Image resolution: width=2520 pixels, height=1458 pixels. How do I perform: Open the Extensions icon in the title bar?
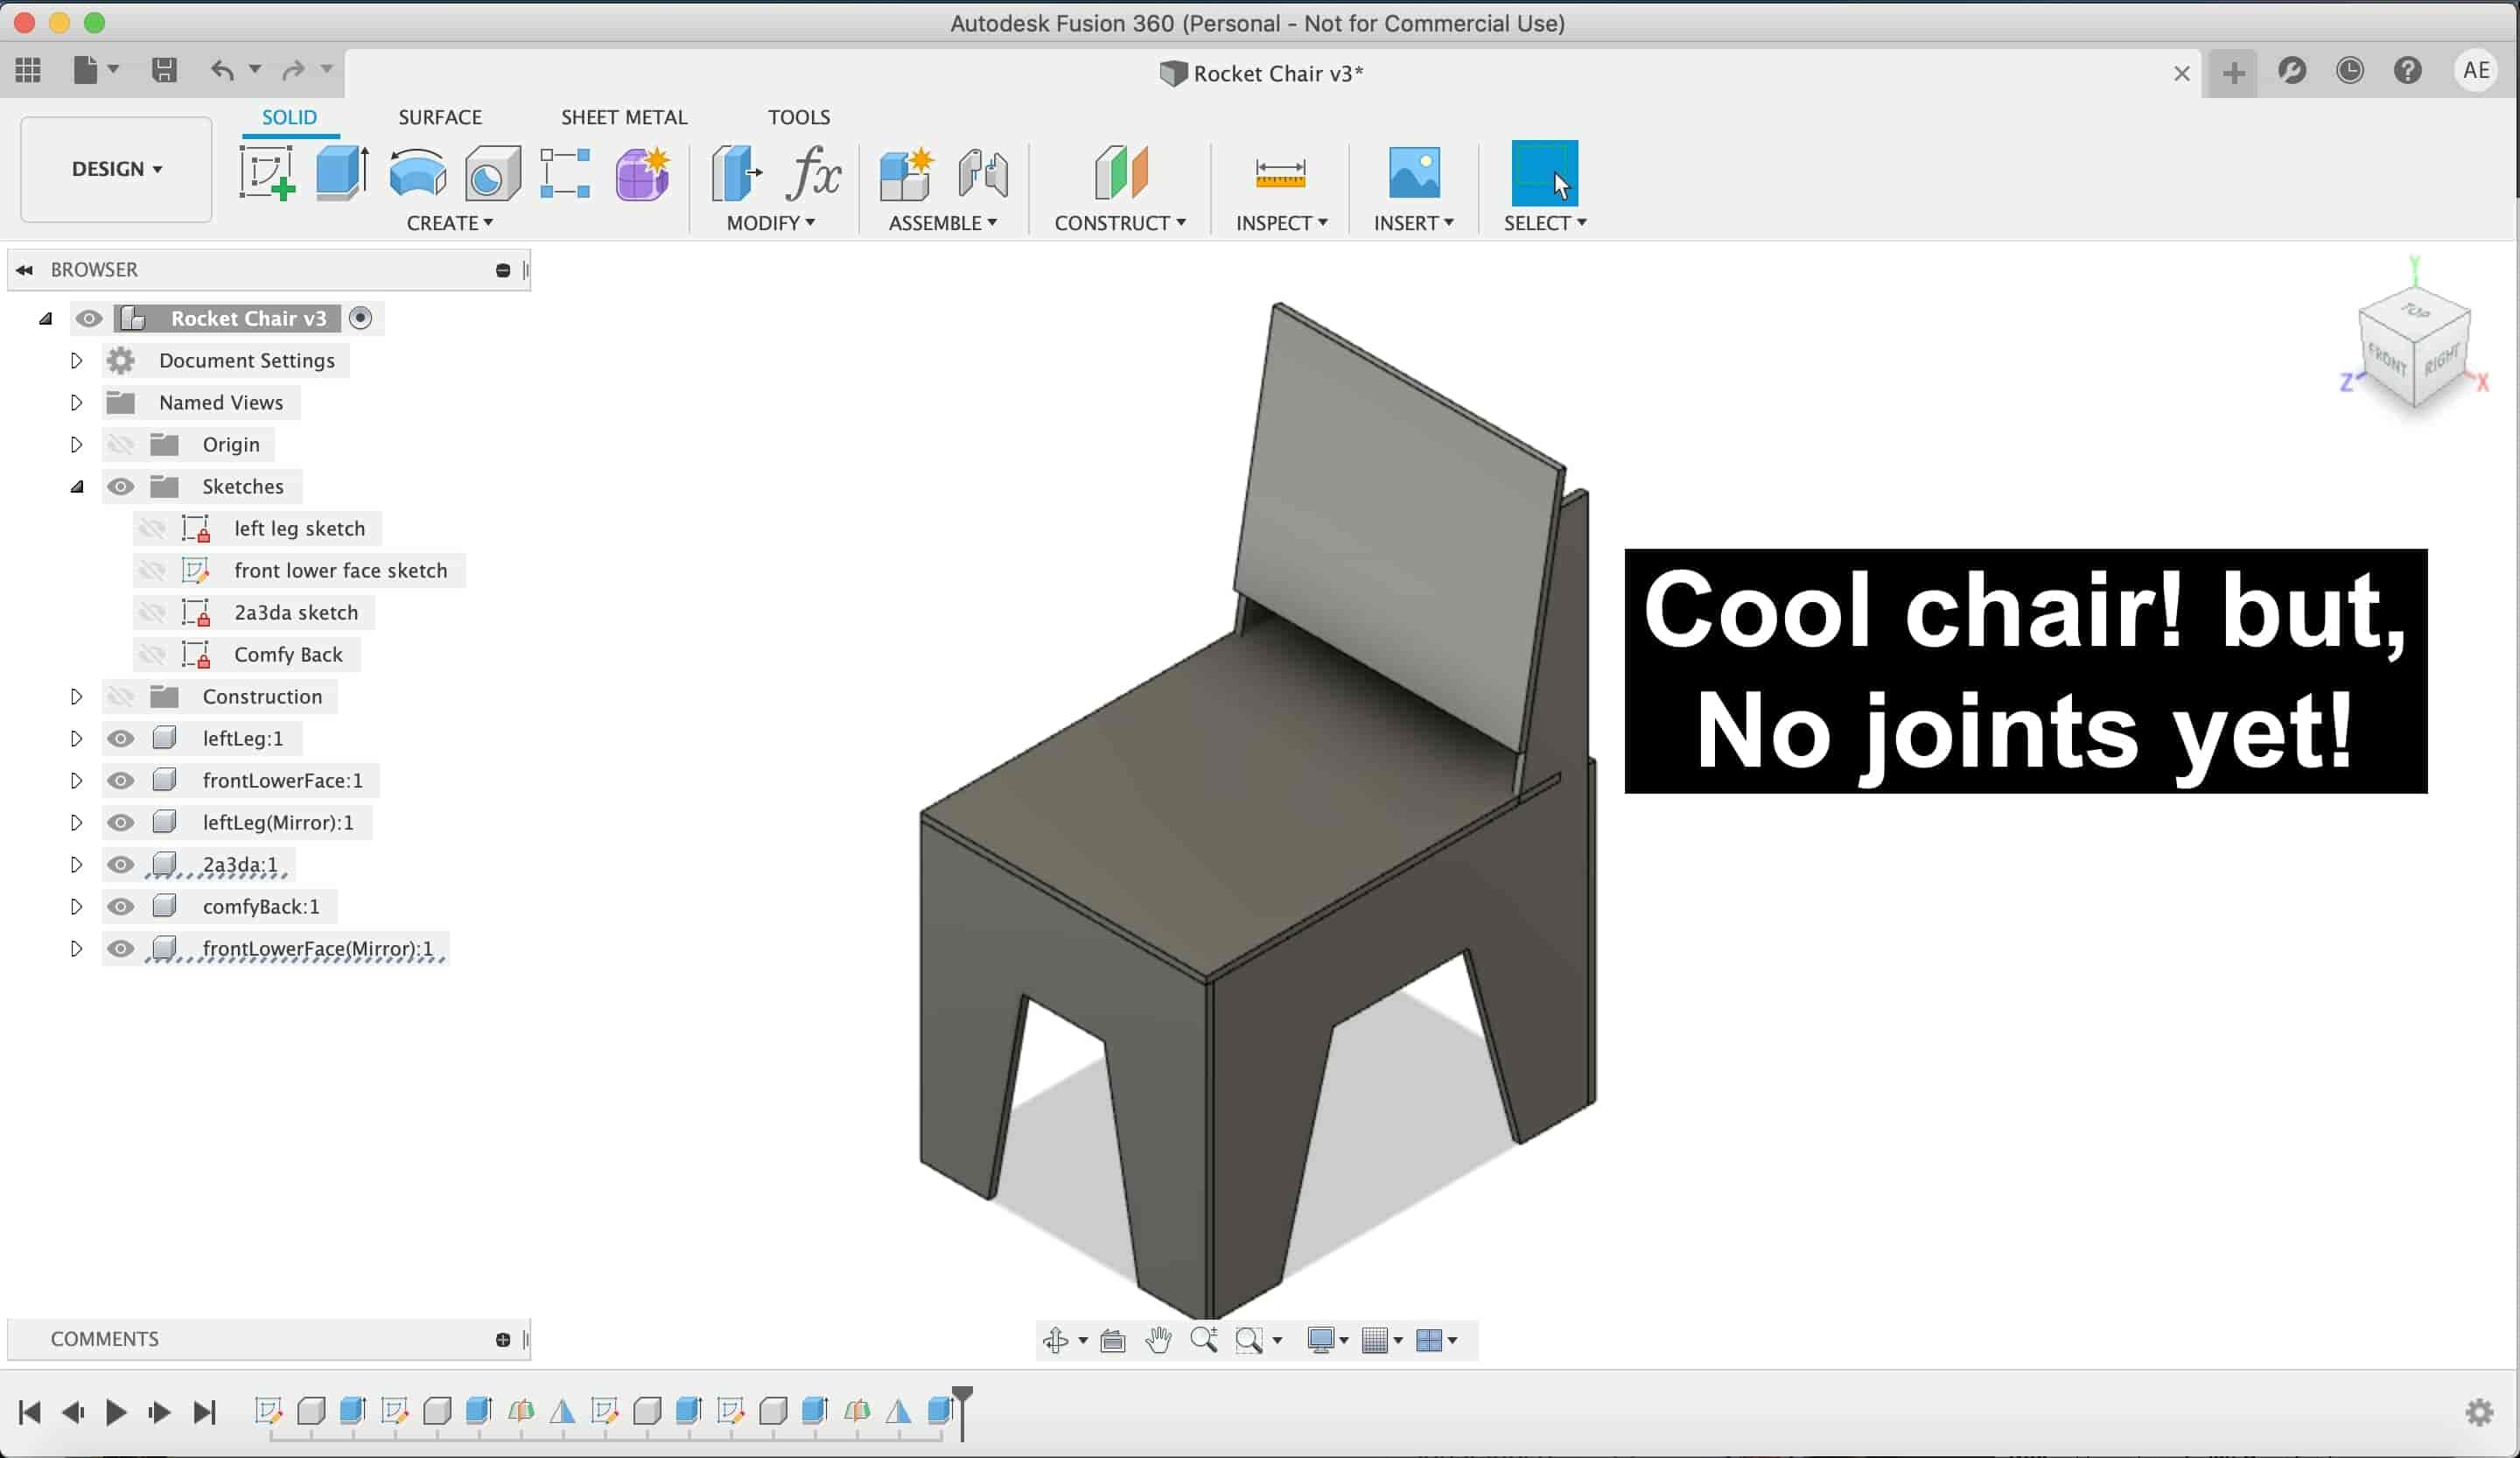pos(2292,70)
